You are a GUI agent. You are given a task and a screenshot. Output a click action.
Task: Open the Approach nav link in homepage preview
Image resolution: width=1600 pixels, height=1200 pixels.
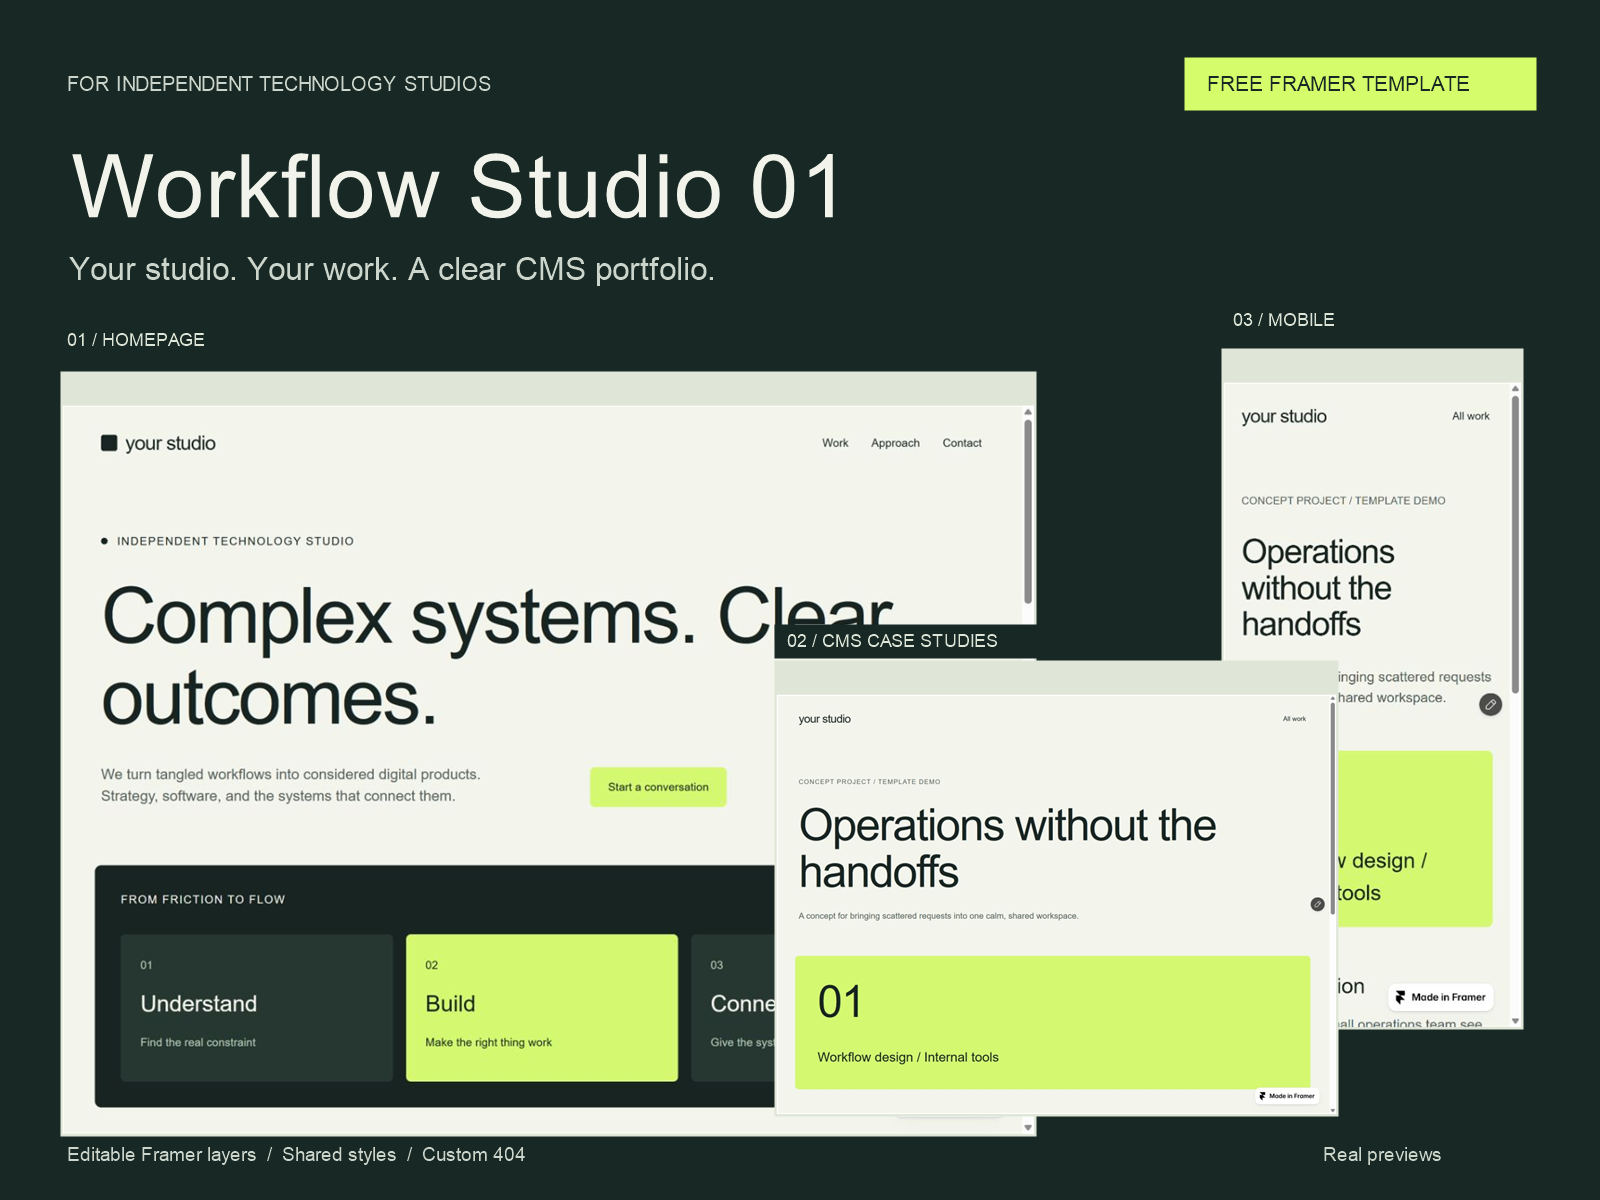tap(895, 443)
